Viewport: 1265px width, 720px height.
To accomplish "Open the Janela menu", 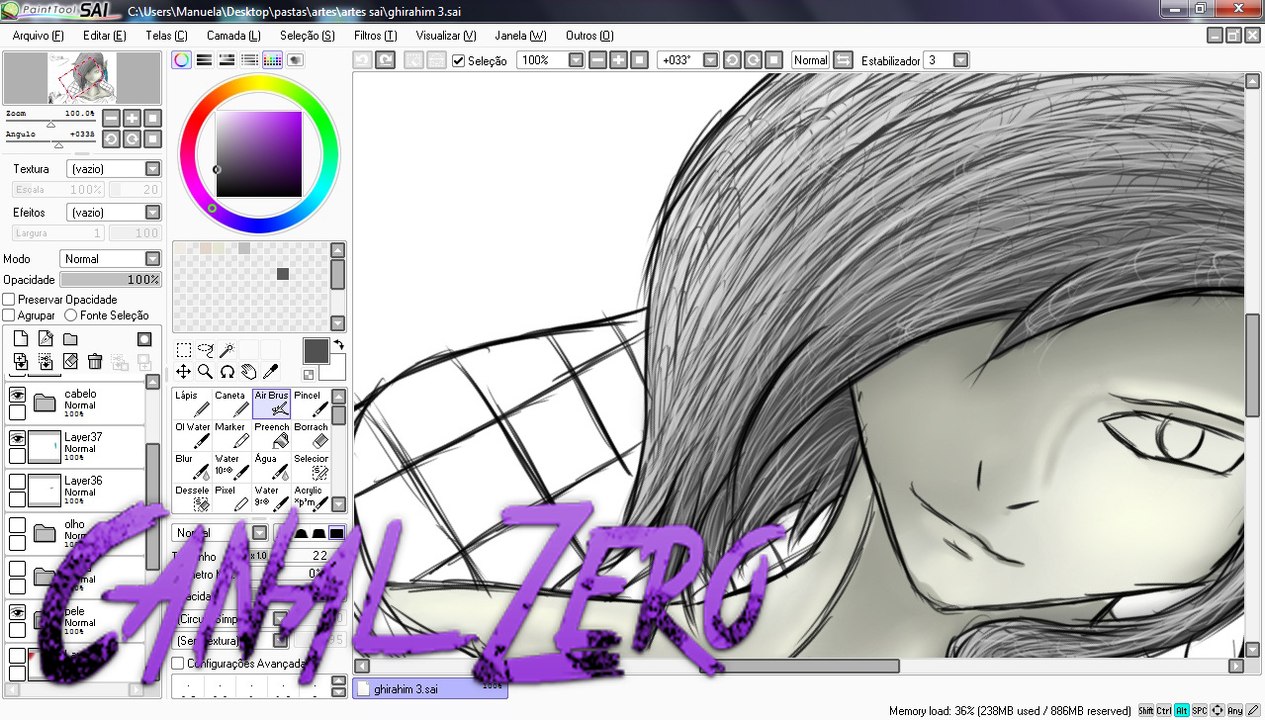I will coord(520,36).
